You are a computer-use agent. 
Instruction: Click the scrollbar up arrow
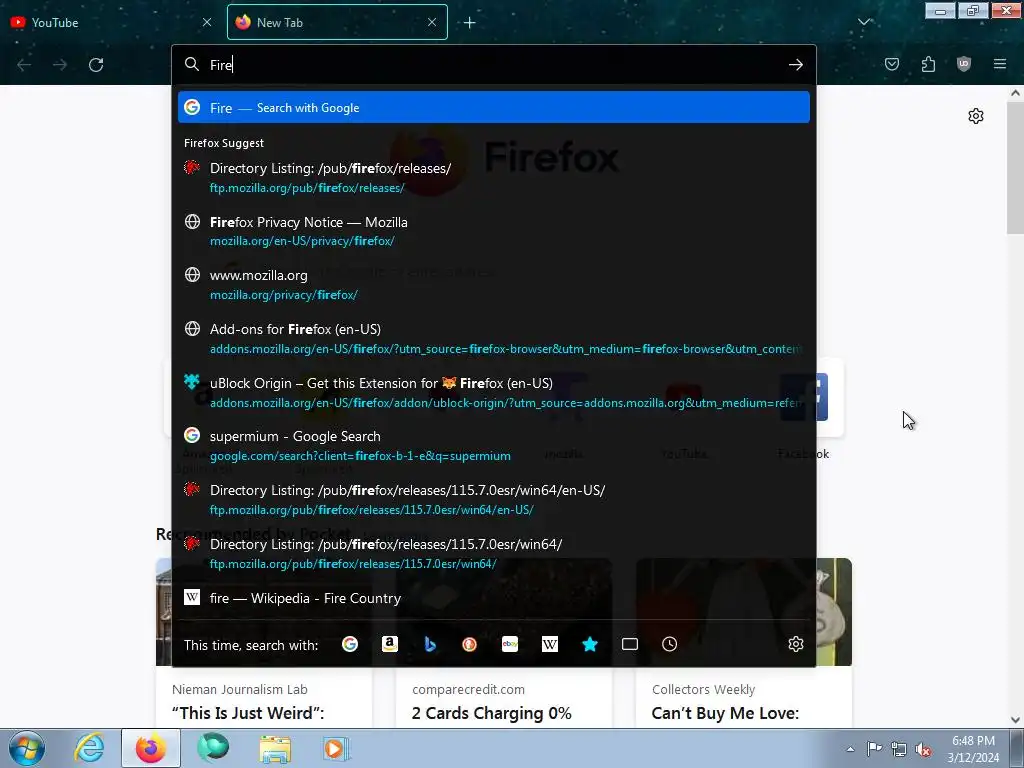tap(1015, 93)
